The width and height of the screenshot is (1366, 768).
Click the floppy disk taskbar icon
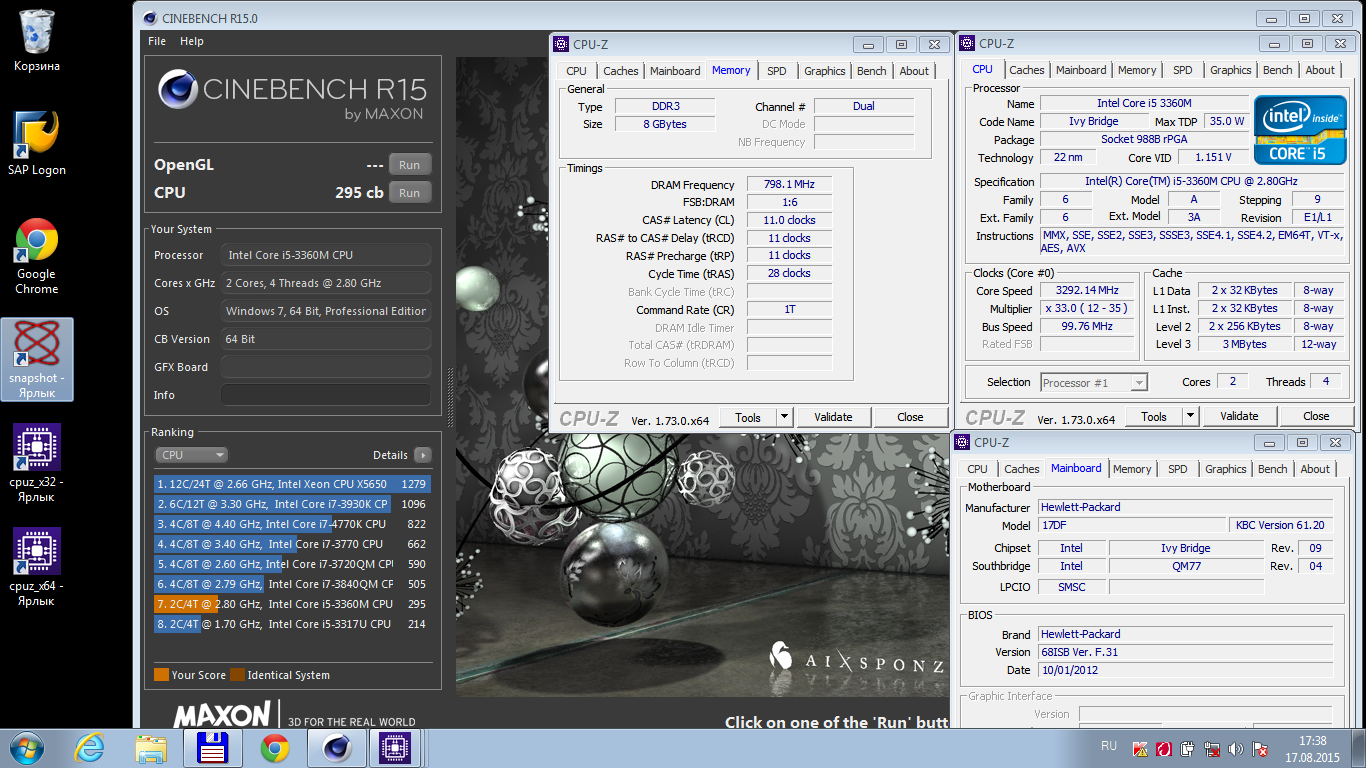click(213, 748)
